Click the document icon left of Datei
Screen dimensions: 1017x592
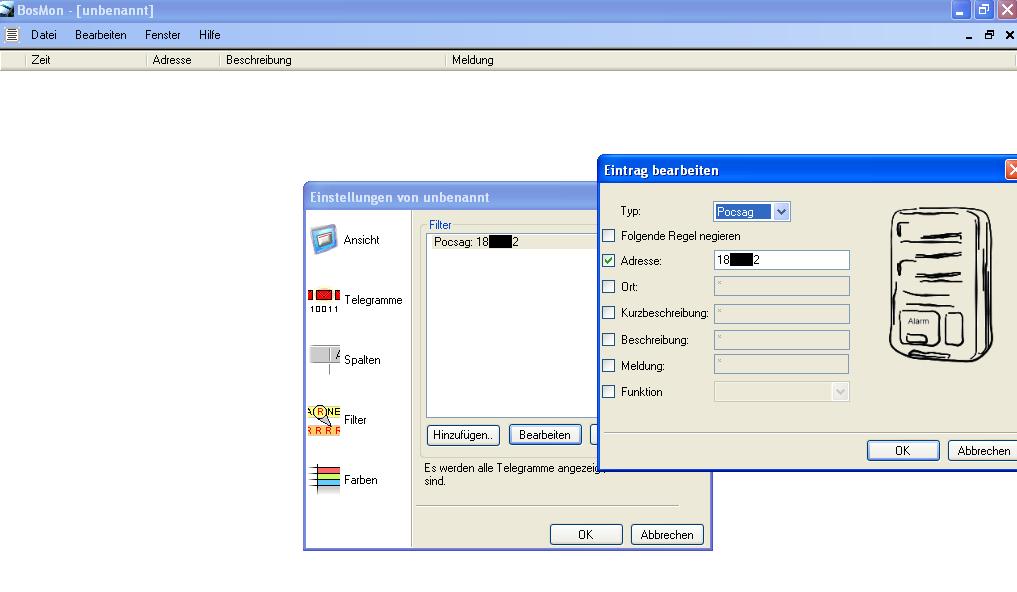(12, 34)
